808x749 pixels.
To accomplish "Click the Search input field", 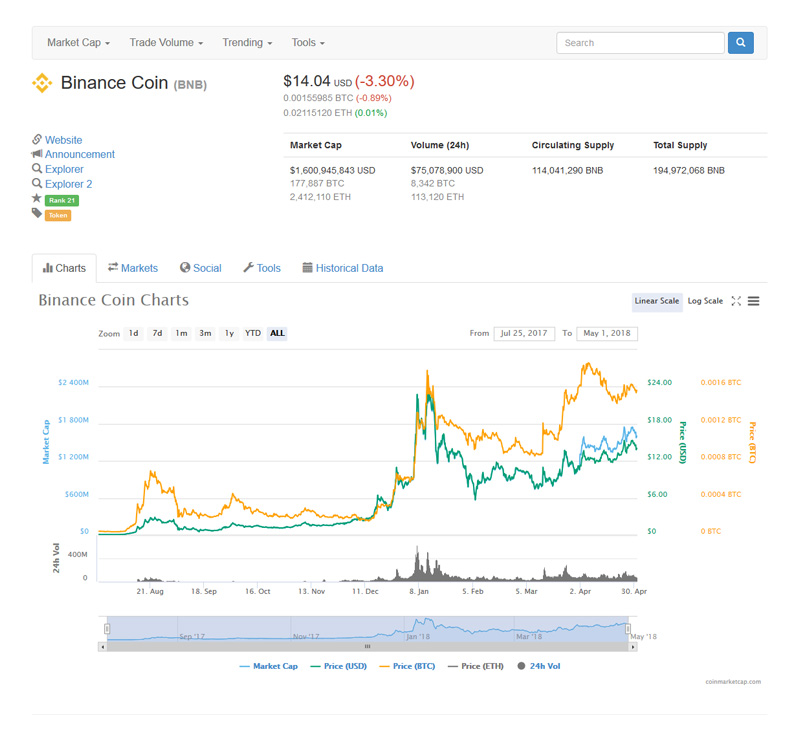I will coord(641,43).
